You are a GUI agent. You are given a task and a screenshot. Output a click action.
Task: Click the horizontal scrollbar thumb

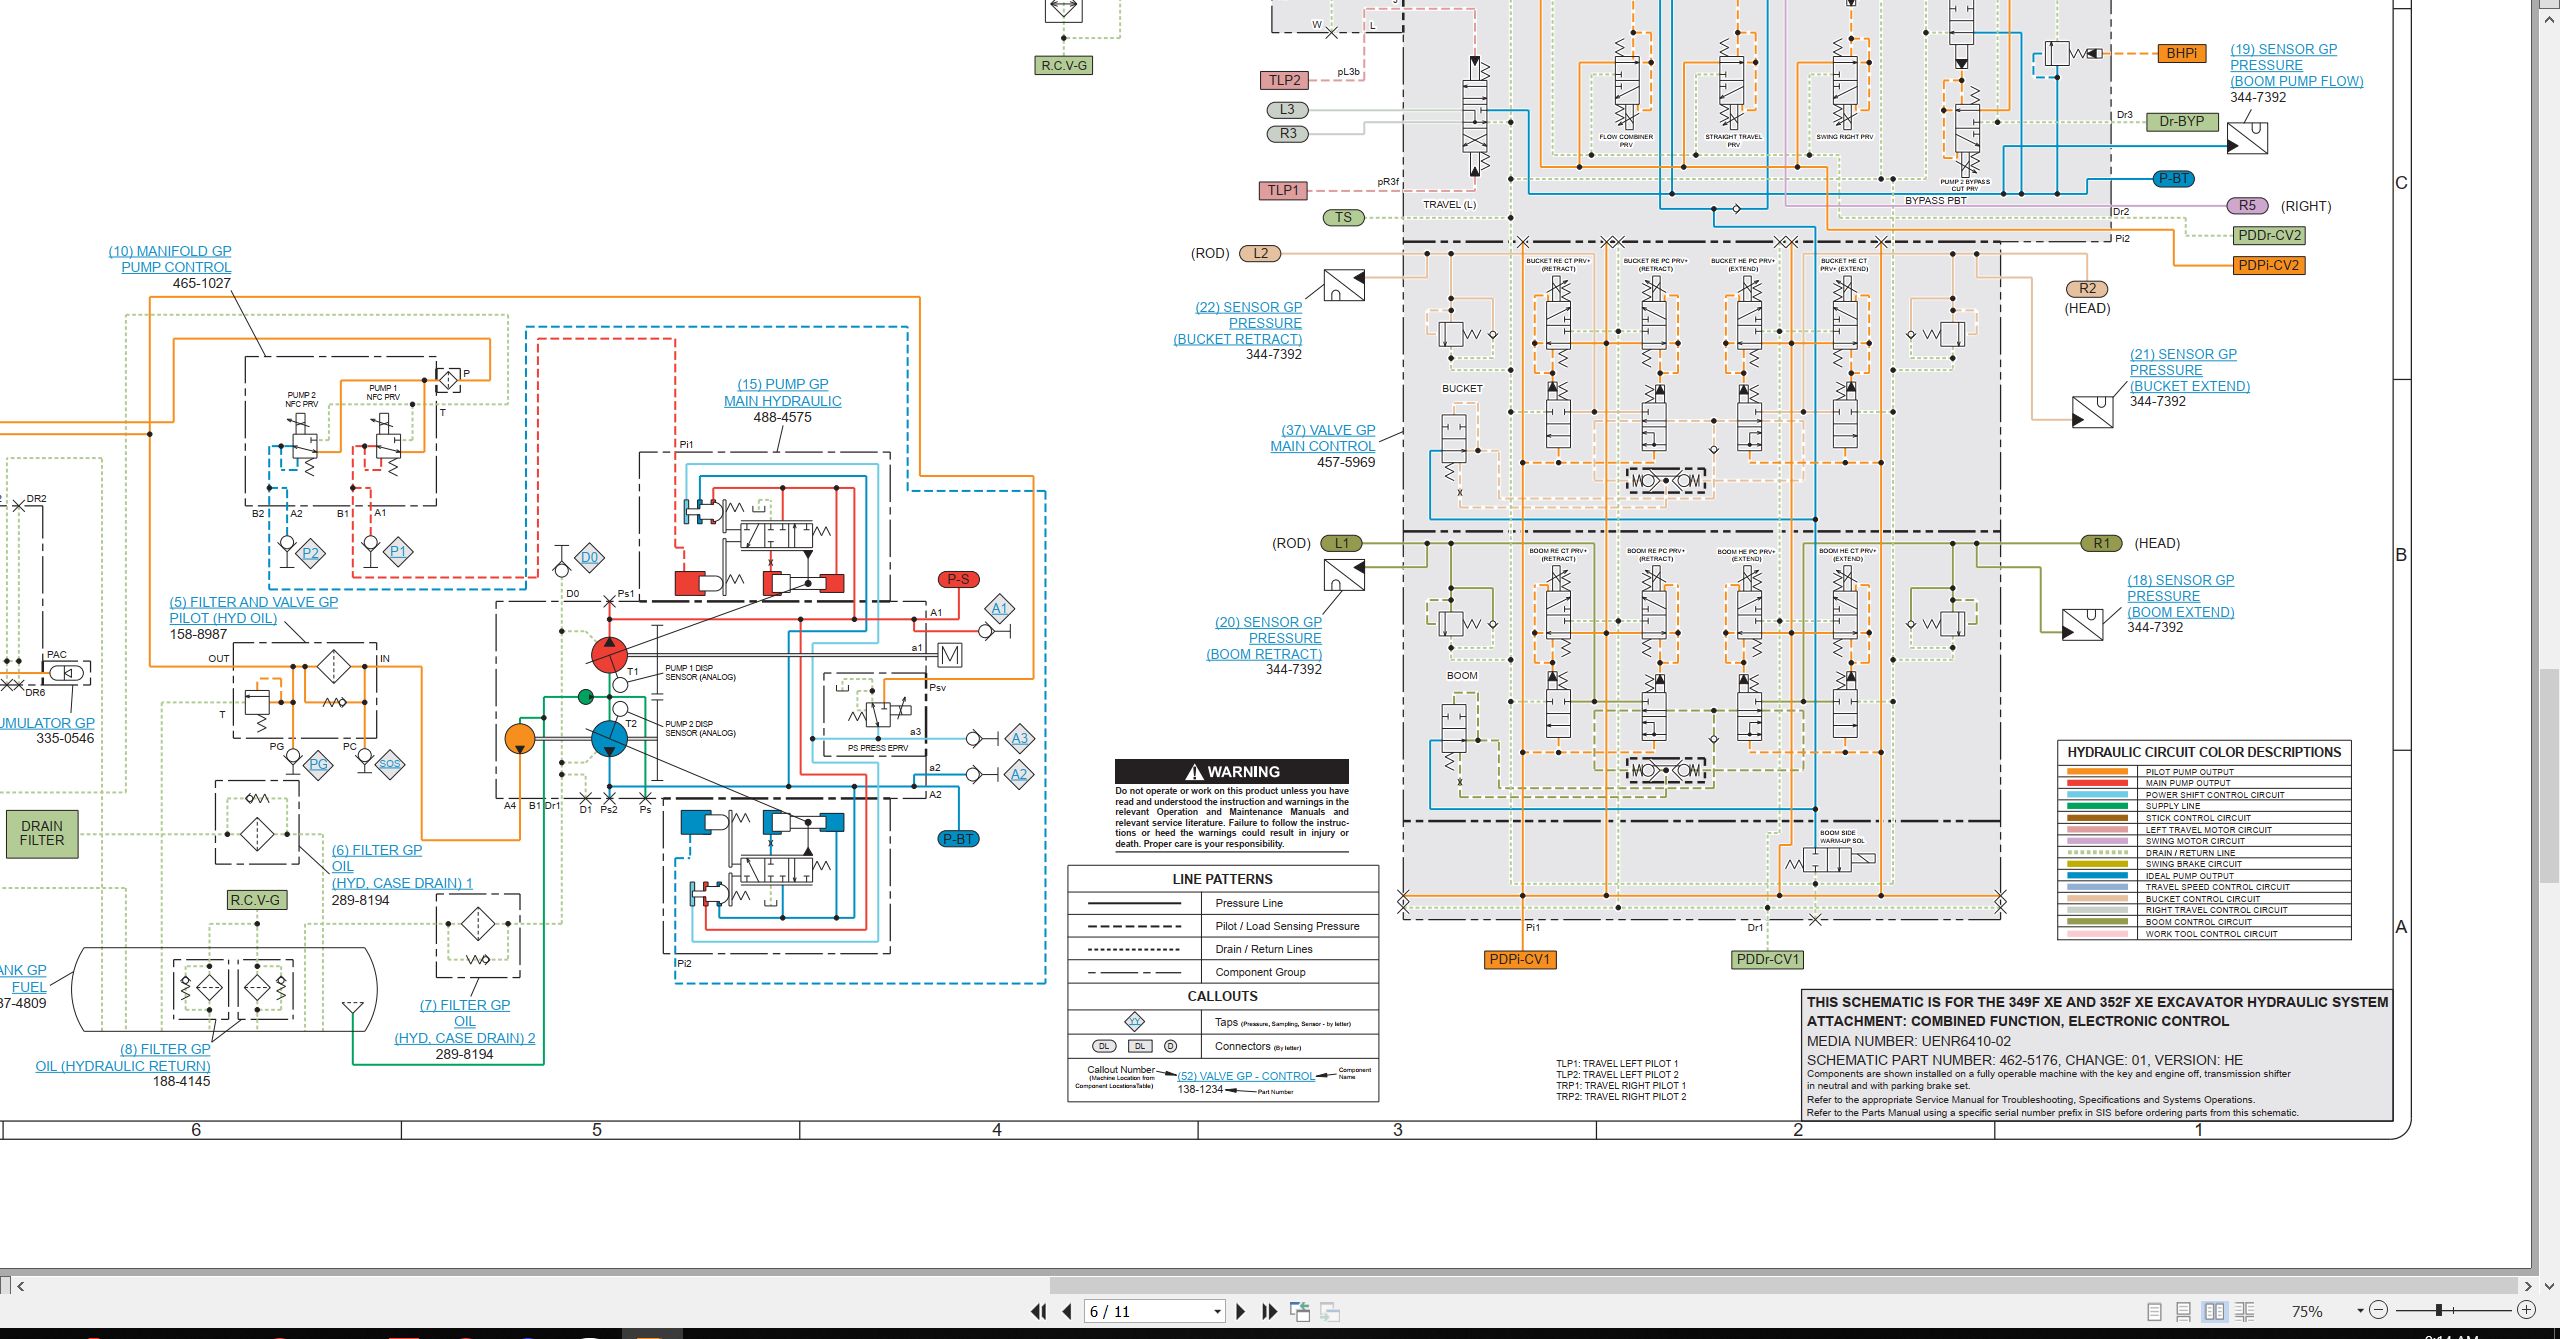tap(1783, 1286)
